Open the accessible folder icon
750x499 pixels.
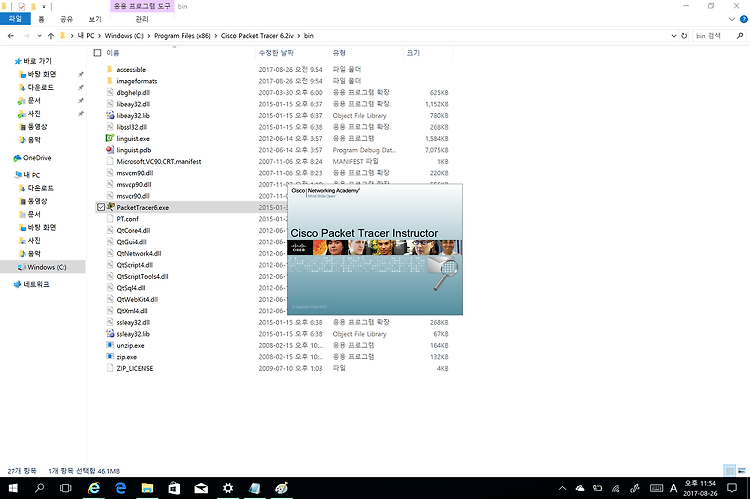(x=110, y=69)
